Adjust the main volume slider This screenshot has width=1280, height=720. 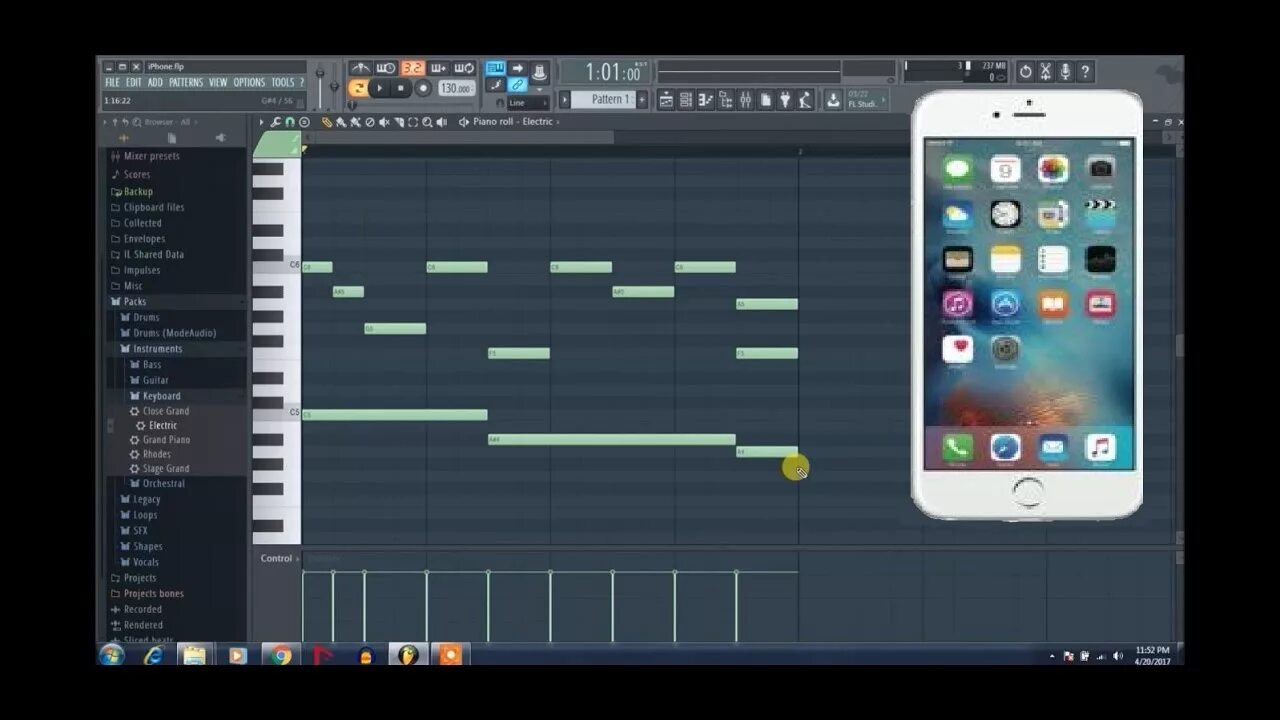320,84
